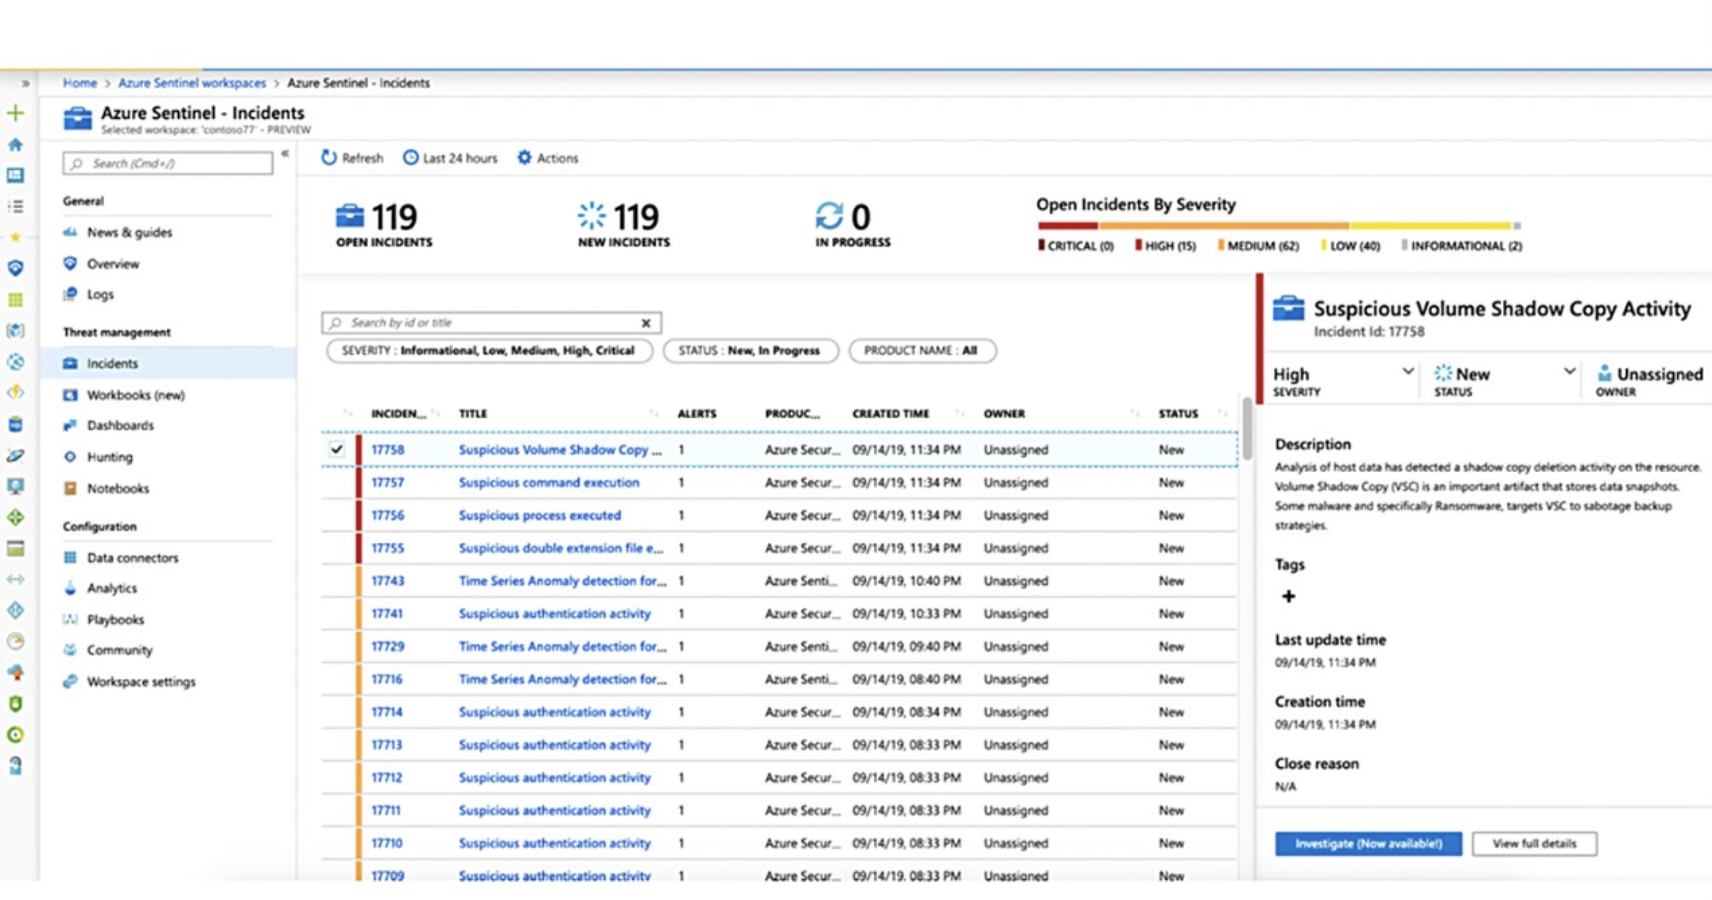This screenshot has width=1712, height=900.
Task: Select Incidents in Threat management menu
Action: click(x=168, y=363)
